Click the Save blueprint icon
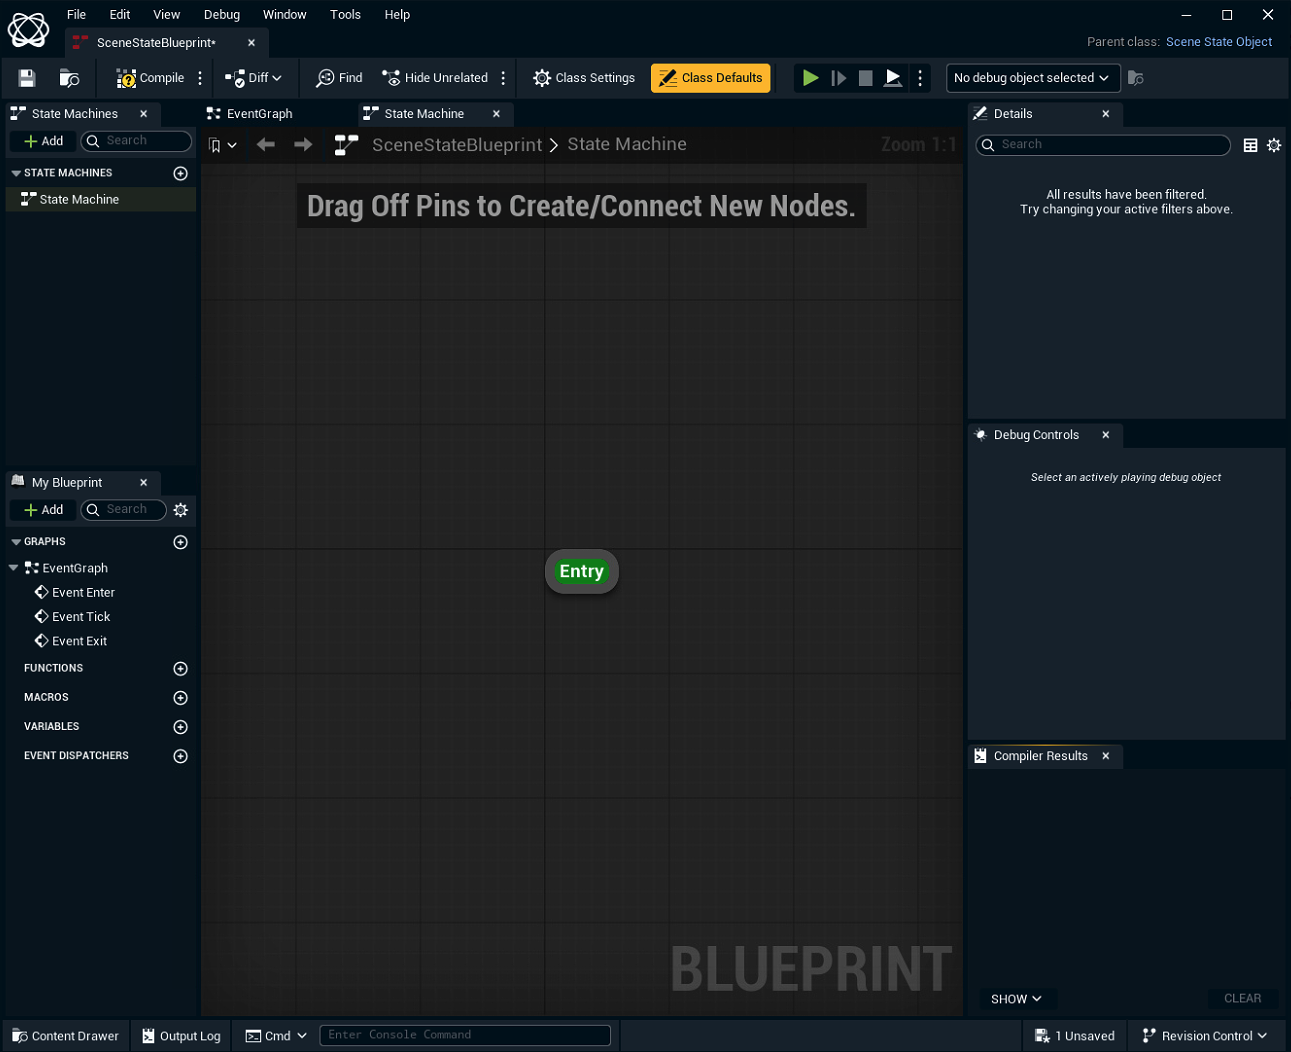Image resolution: width=1291 pixels, height=1052 pixels. (27, 78)
